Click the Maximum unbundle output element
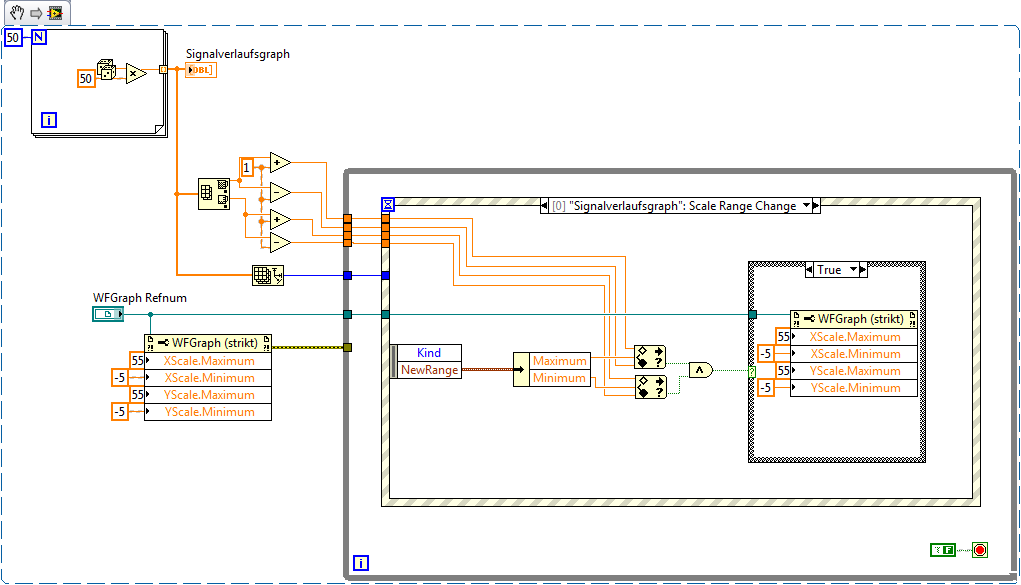Image resolution: width=1021 pixels, height=585 pixels. (x=559, y=360)
